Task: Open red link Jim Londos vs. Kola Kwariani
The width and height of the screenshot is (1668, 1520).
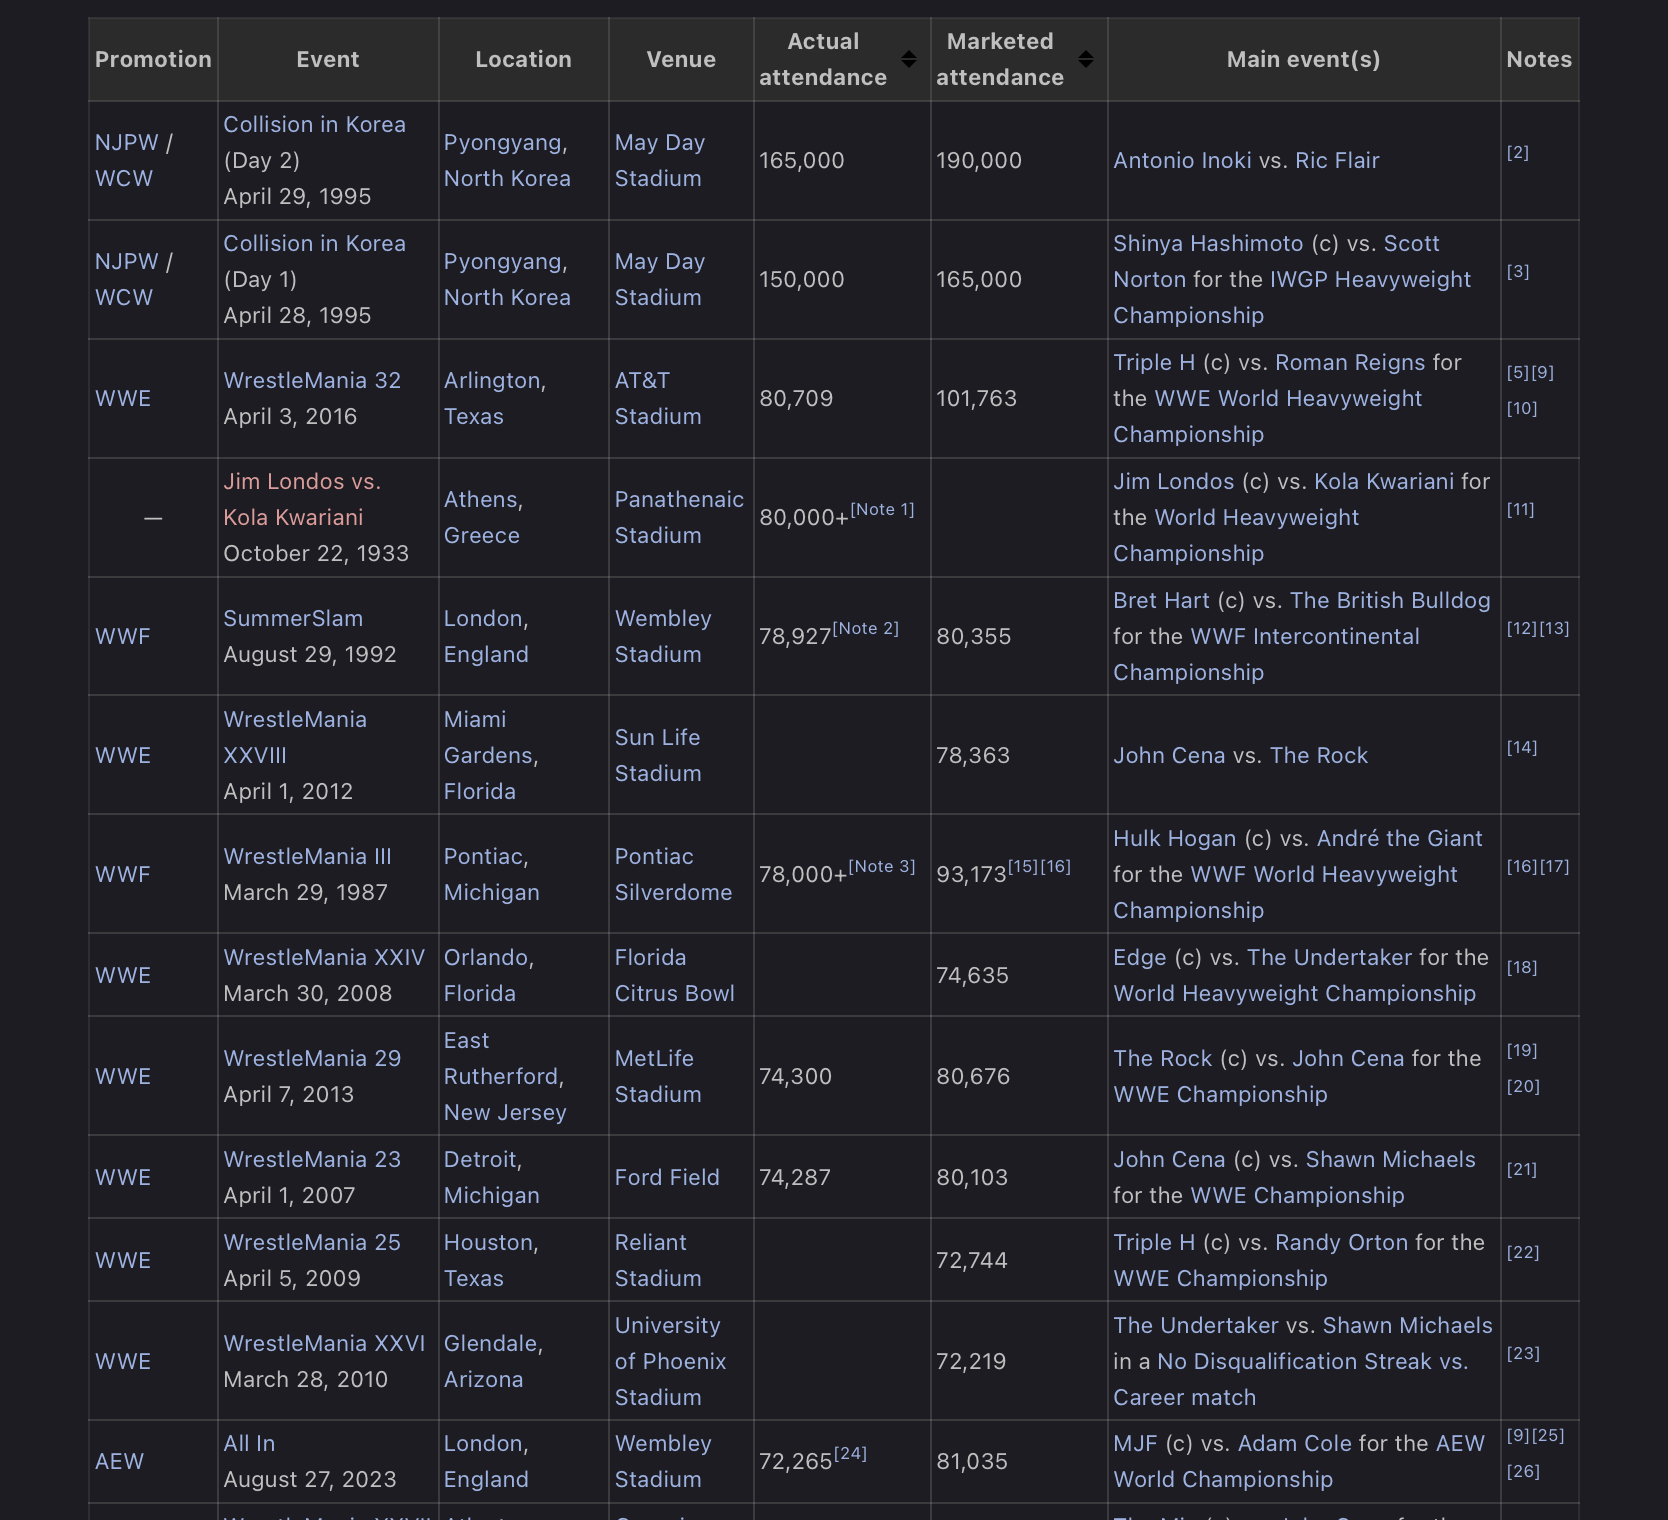Action: [x=301, y=500]
